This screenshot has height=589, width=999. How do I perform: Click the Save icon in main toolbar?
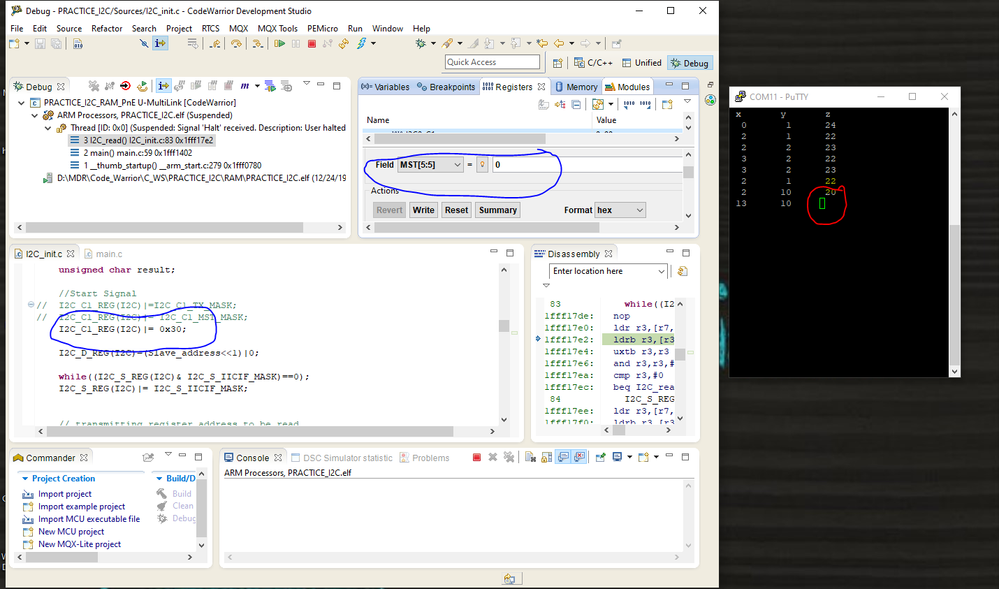click(40, 43)
